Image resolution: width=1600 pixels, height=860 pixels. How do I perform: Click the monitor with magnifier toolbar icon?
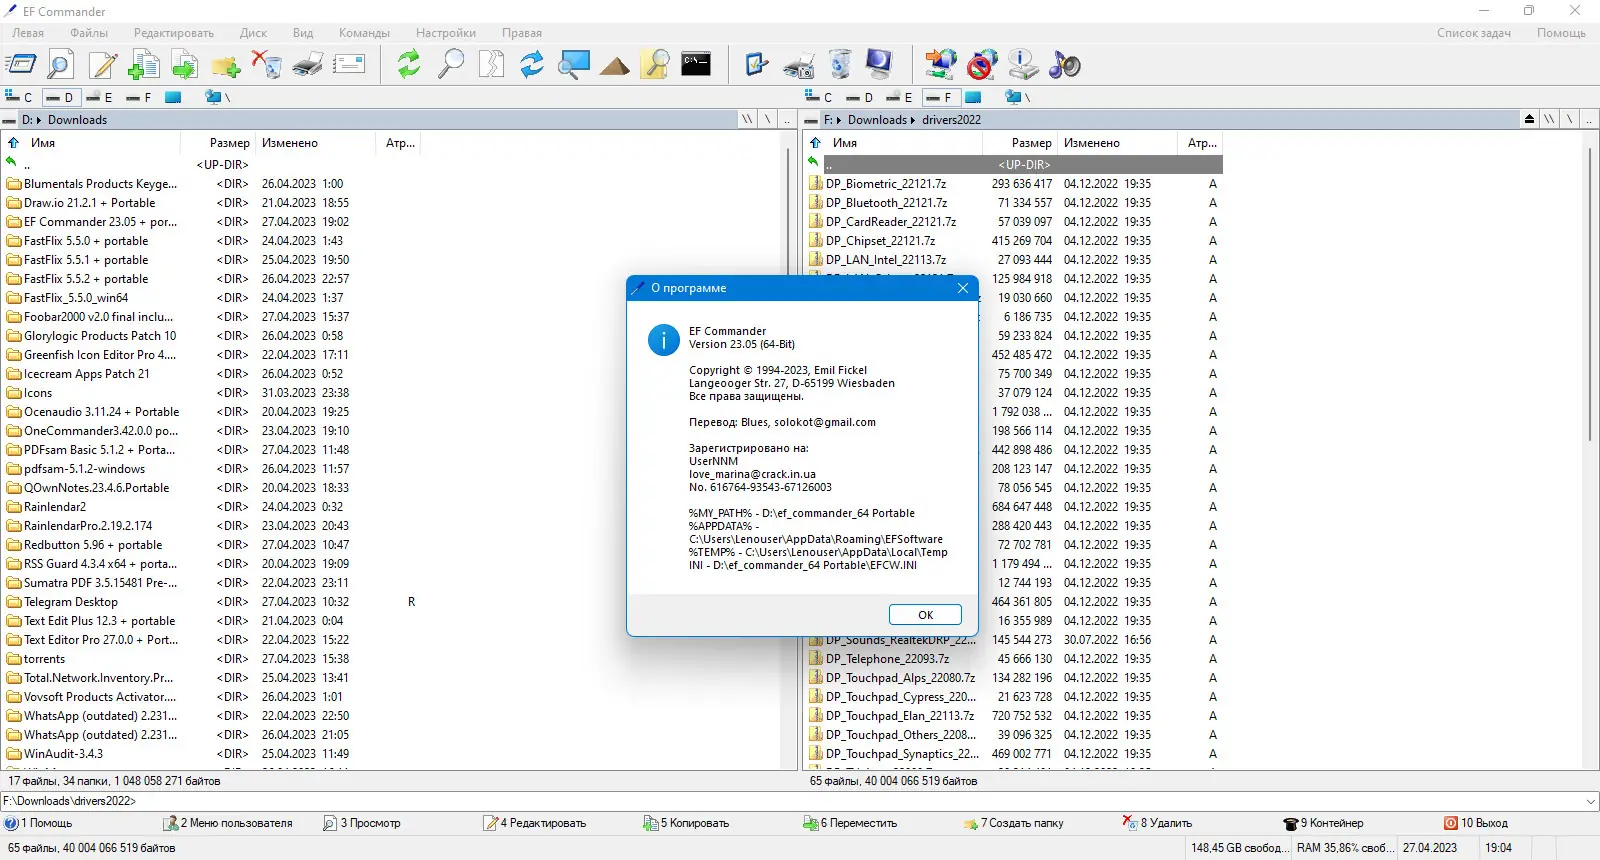coord(574,65)
